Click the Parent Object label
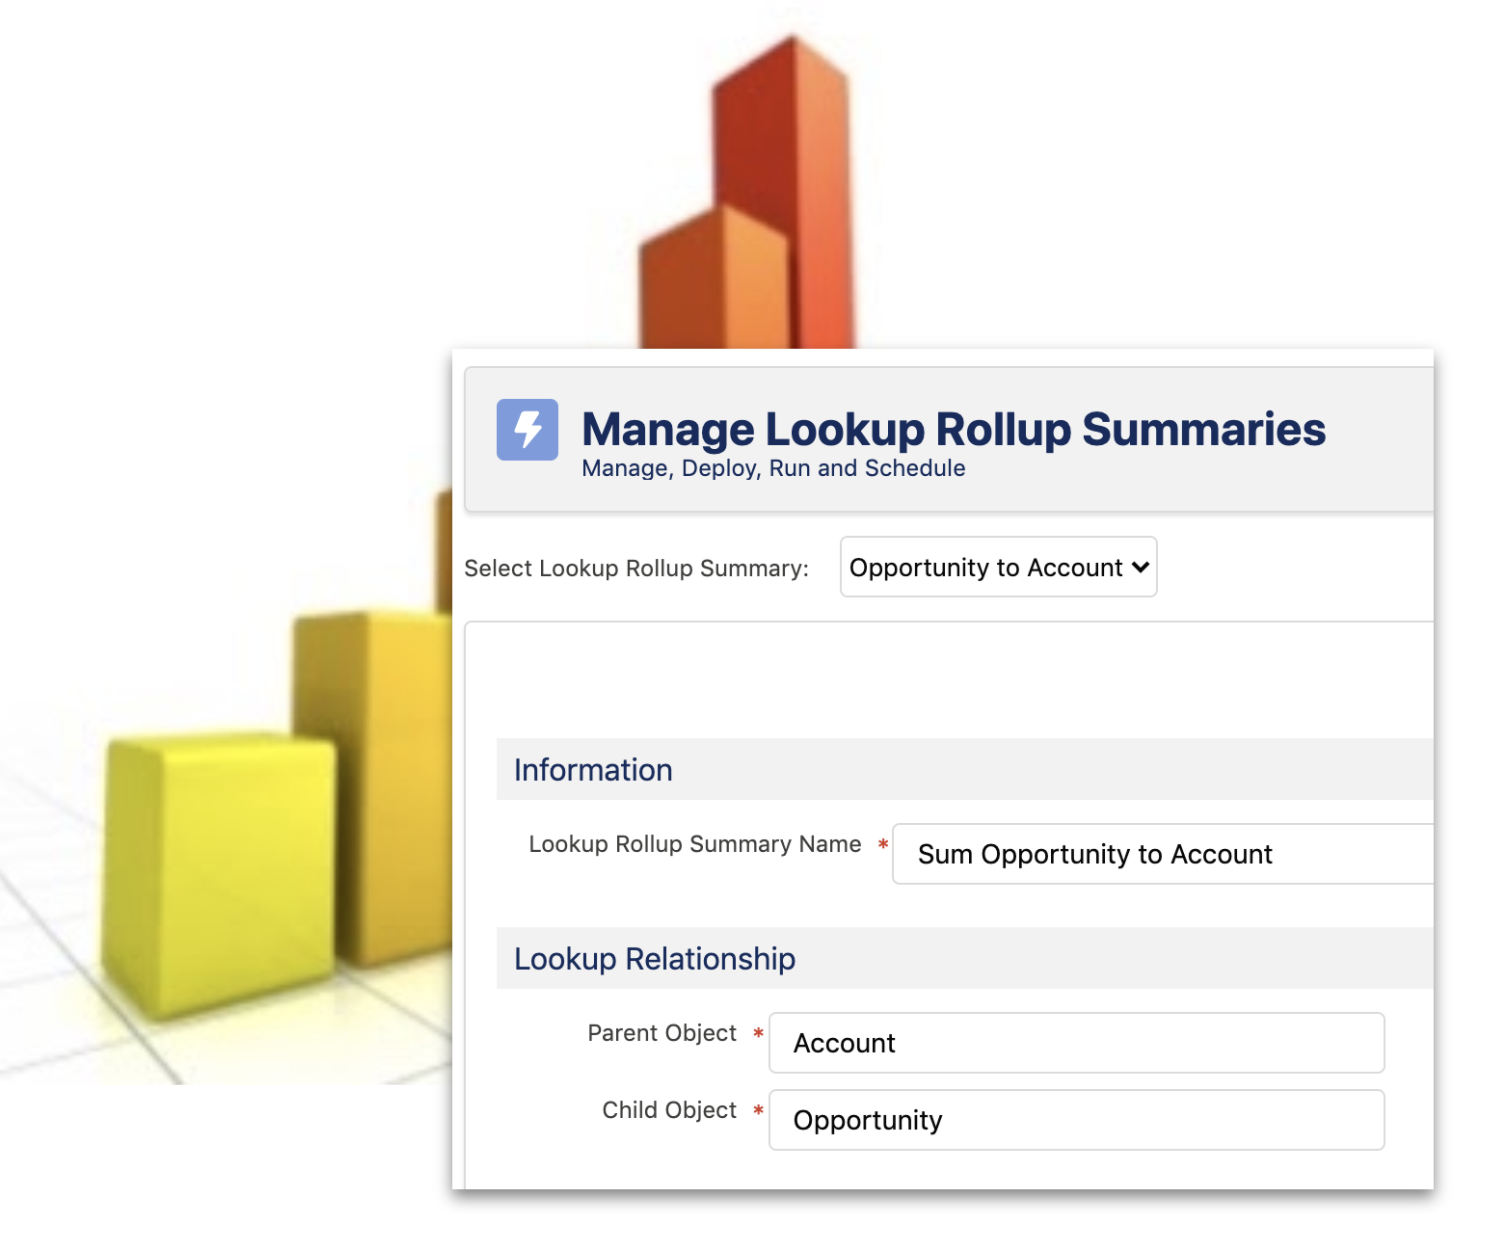The width and height of the screenshot is (1486, 1234). click(x=661, y=1033)
